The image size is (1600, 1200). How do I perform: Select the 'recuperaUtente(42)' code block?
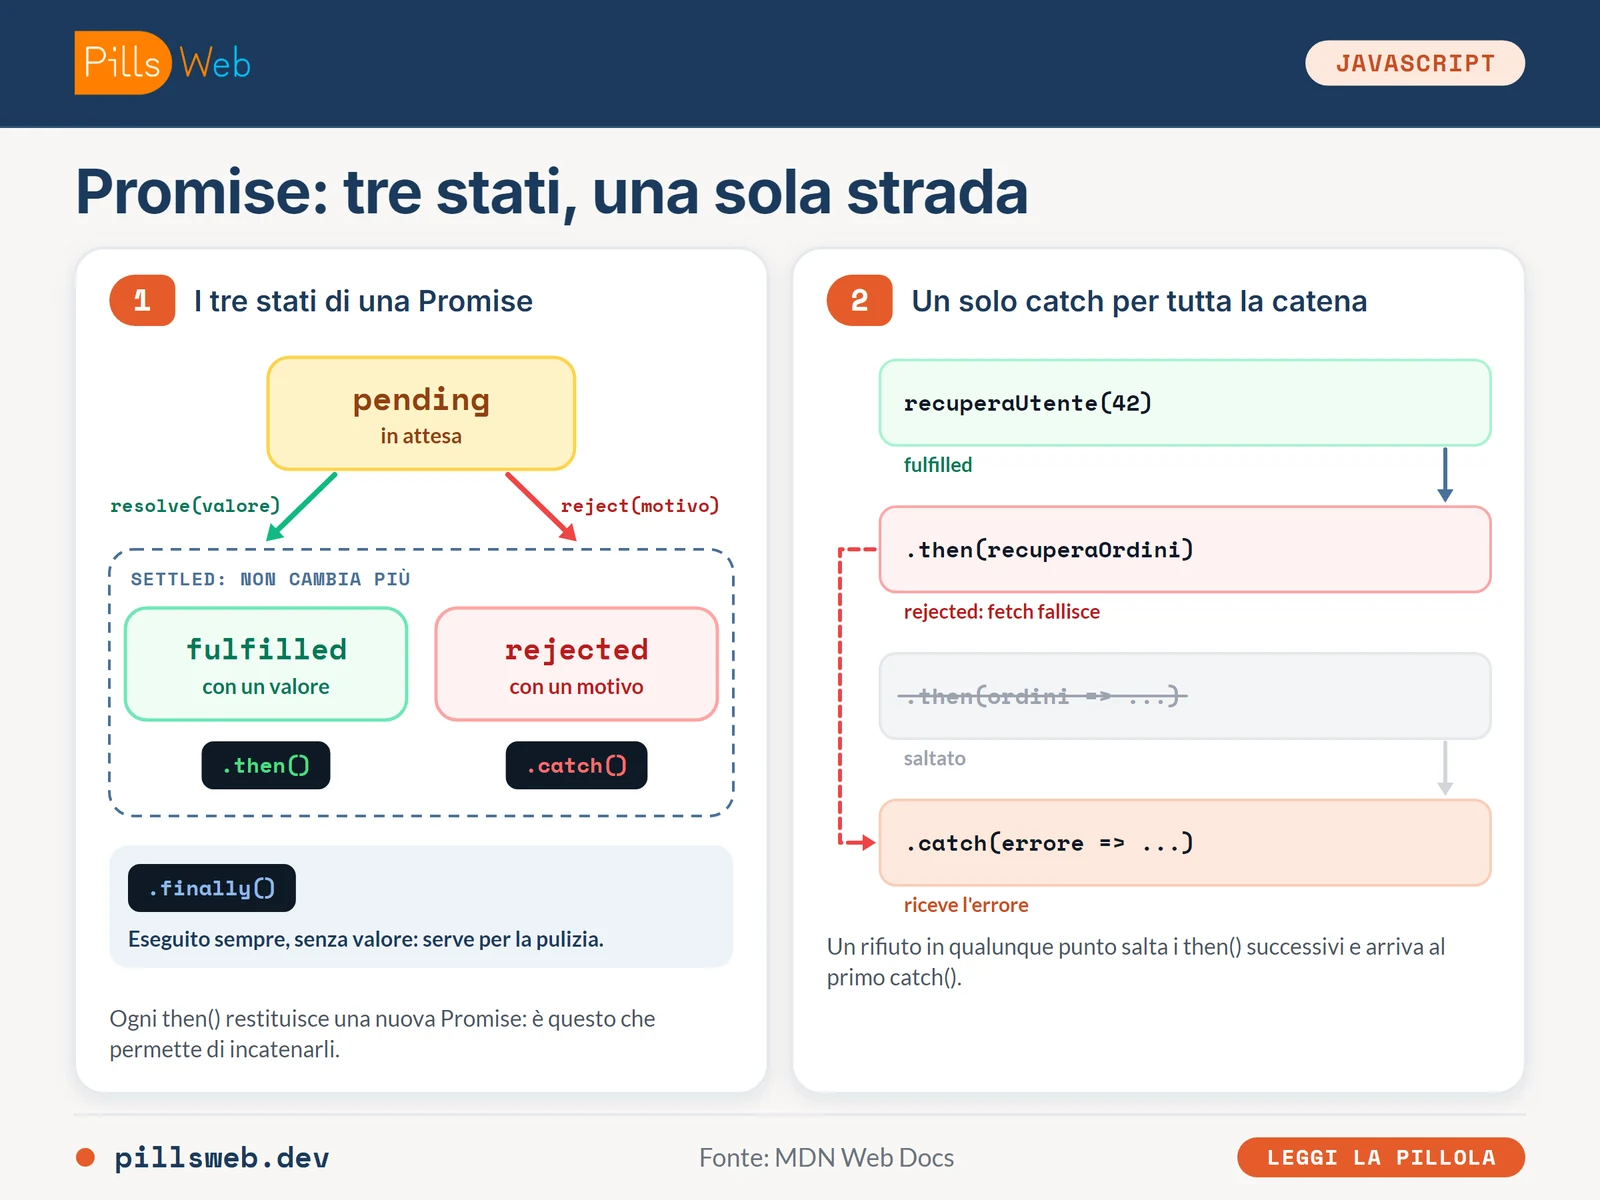point(1185,403)
